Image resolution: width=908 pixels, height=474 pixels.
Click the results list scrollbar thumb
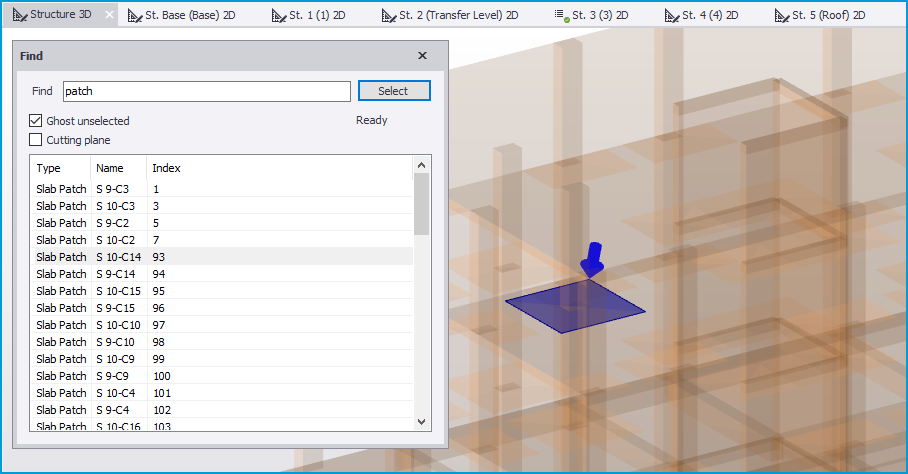pyautogui.click(x=422, y=204)
